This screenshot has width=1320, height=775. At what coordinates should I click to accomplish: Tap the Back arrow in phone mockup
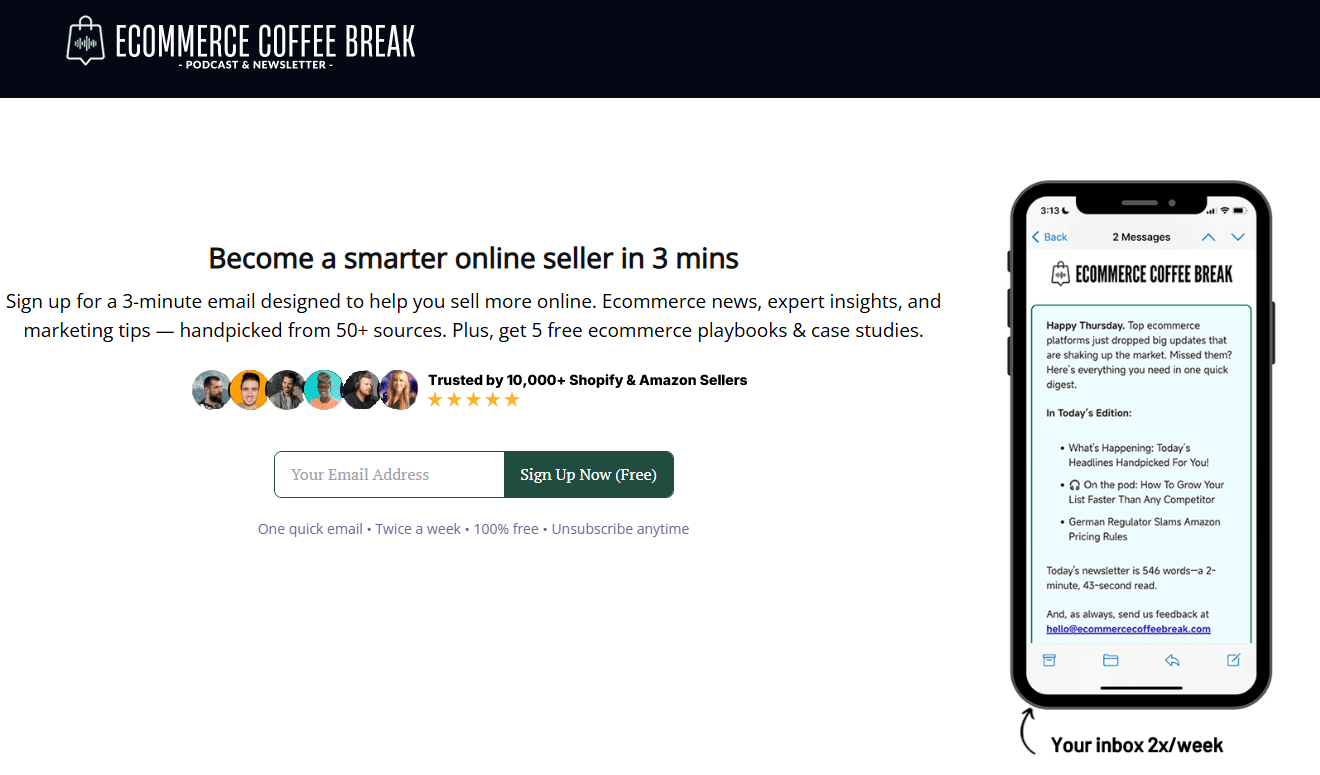point(1050,237)
